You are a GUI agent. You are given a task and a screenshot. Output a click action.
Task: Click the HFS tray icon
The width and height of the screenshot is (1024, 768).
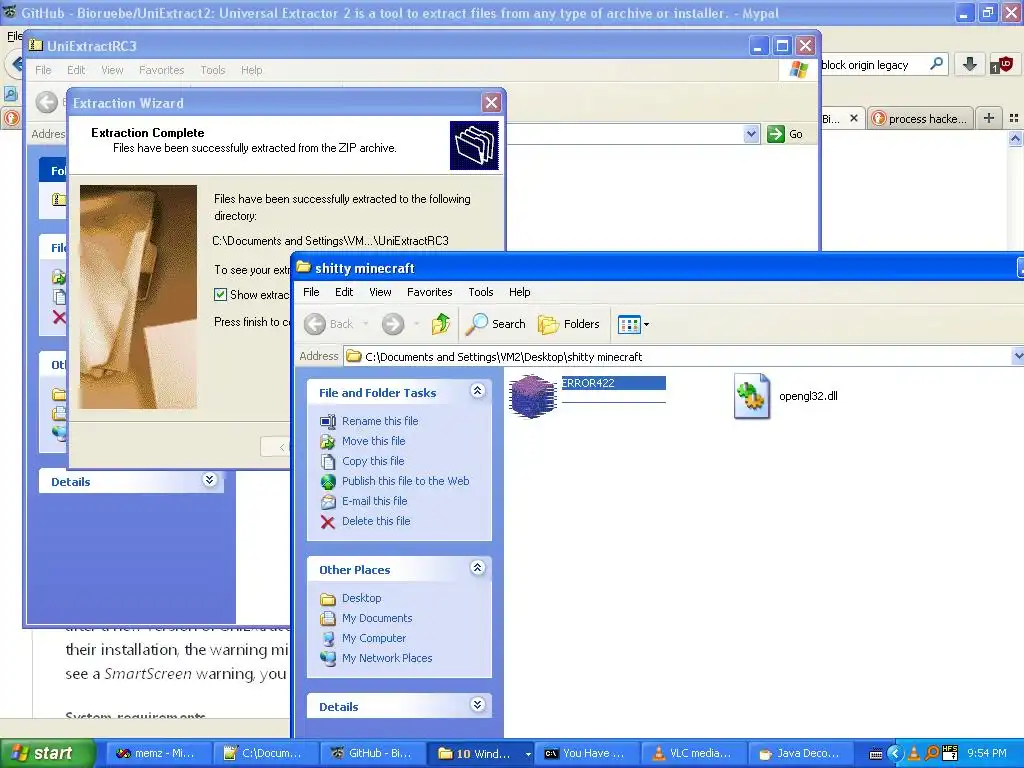click(x=950, y=754)
